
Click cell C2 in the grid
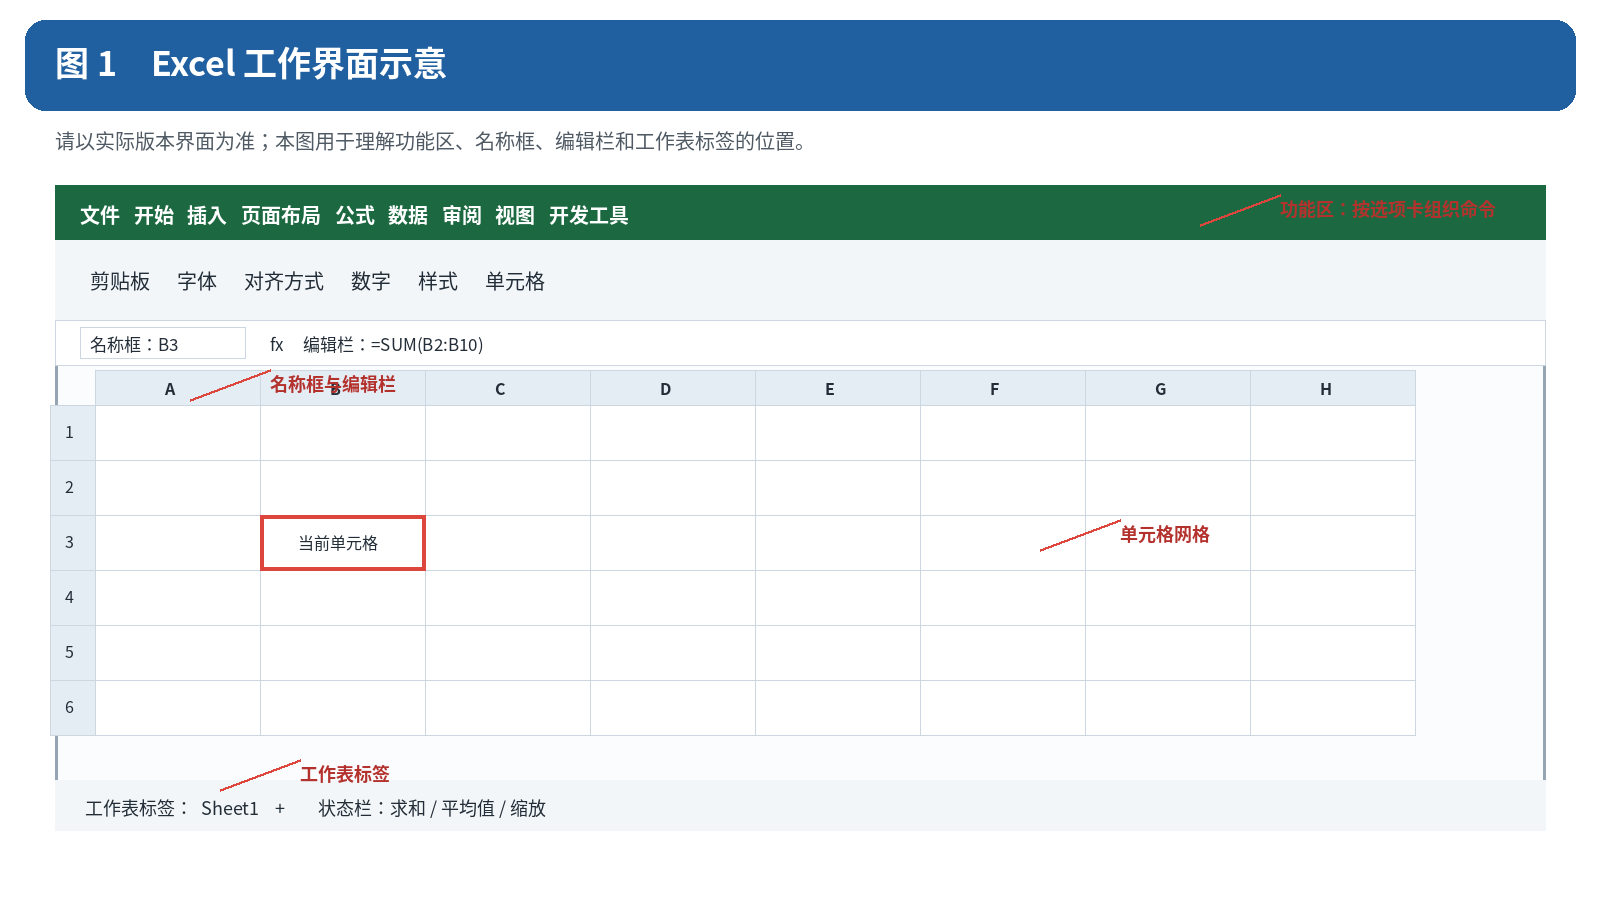pyautogui.click(x=508, y=488)
